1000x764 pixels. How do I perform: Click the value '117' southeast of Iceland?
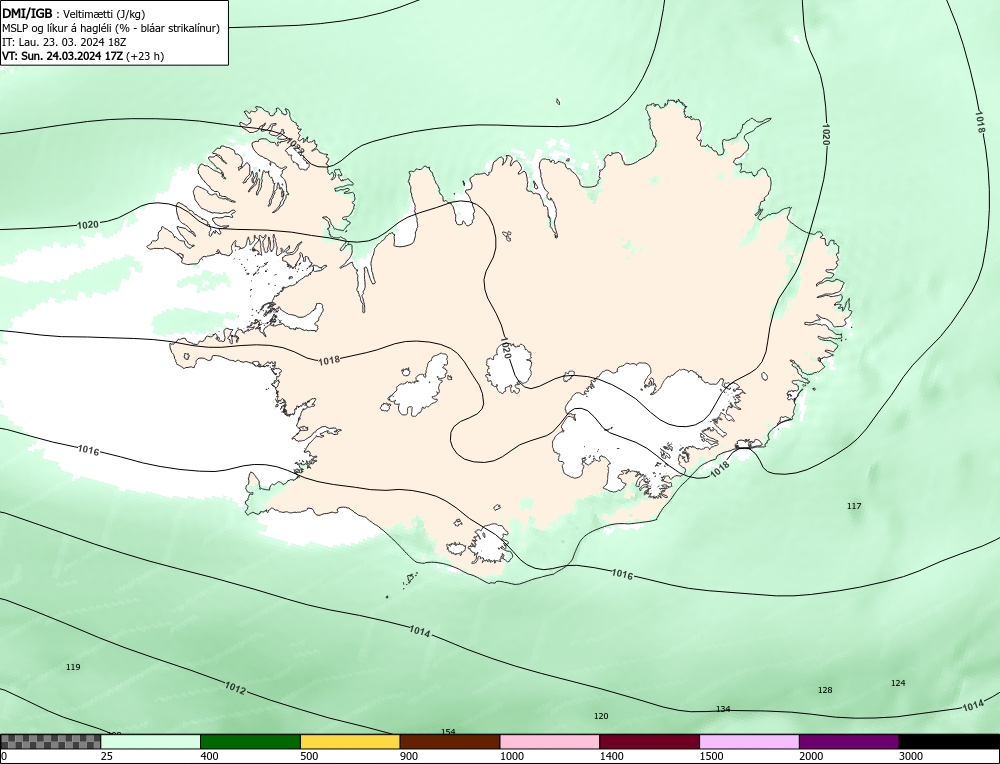pyautogui.click(x=854, y=506)
